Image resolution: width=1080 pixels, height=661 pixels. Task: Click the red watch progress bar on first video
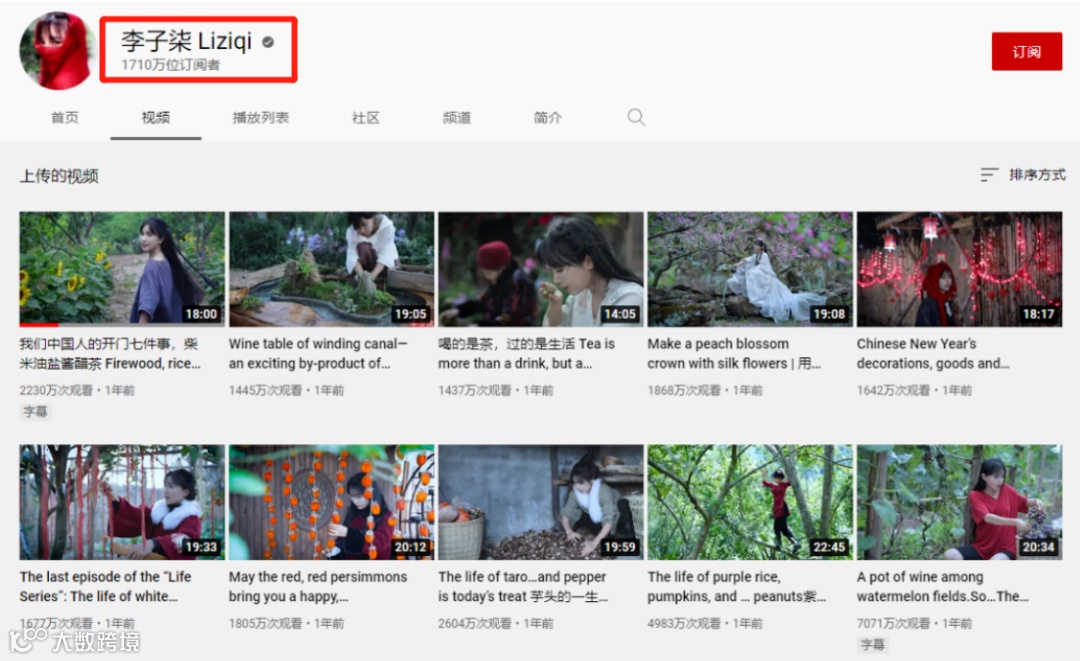point(39,324)
